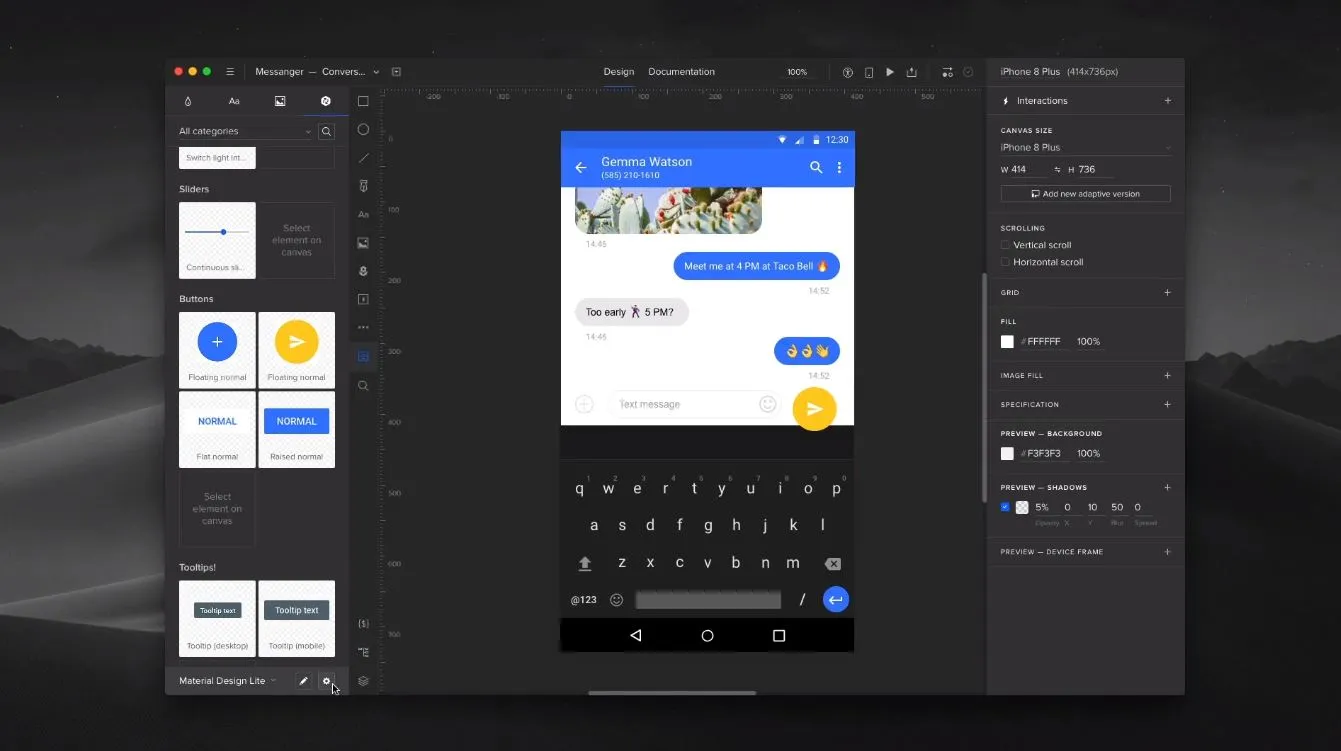Select the container tool in toolbar
The width and height of the screenshot is (1341, 751).
363,299
